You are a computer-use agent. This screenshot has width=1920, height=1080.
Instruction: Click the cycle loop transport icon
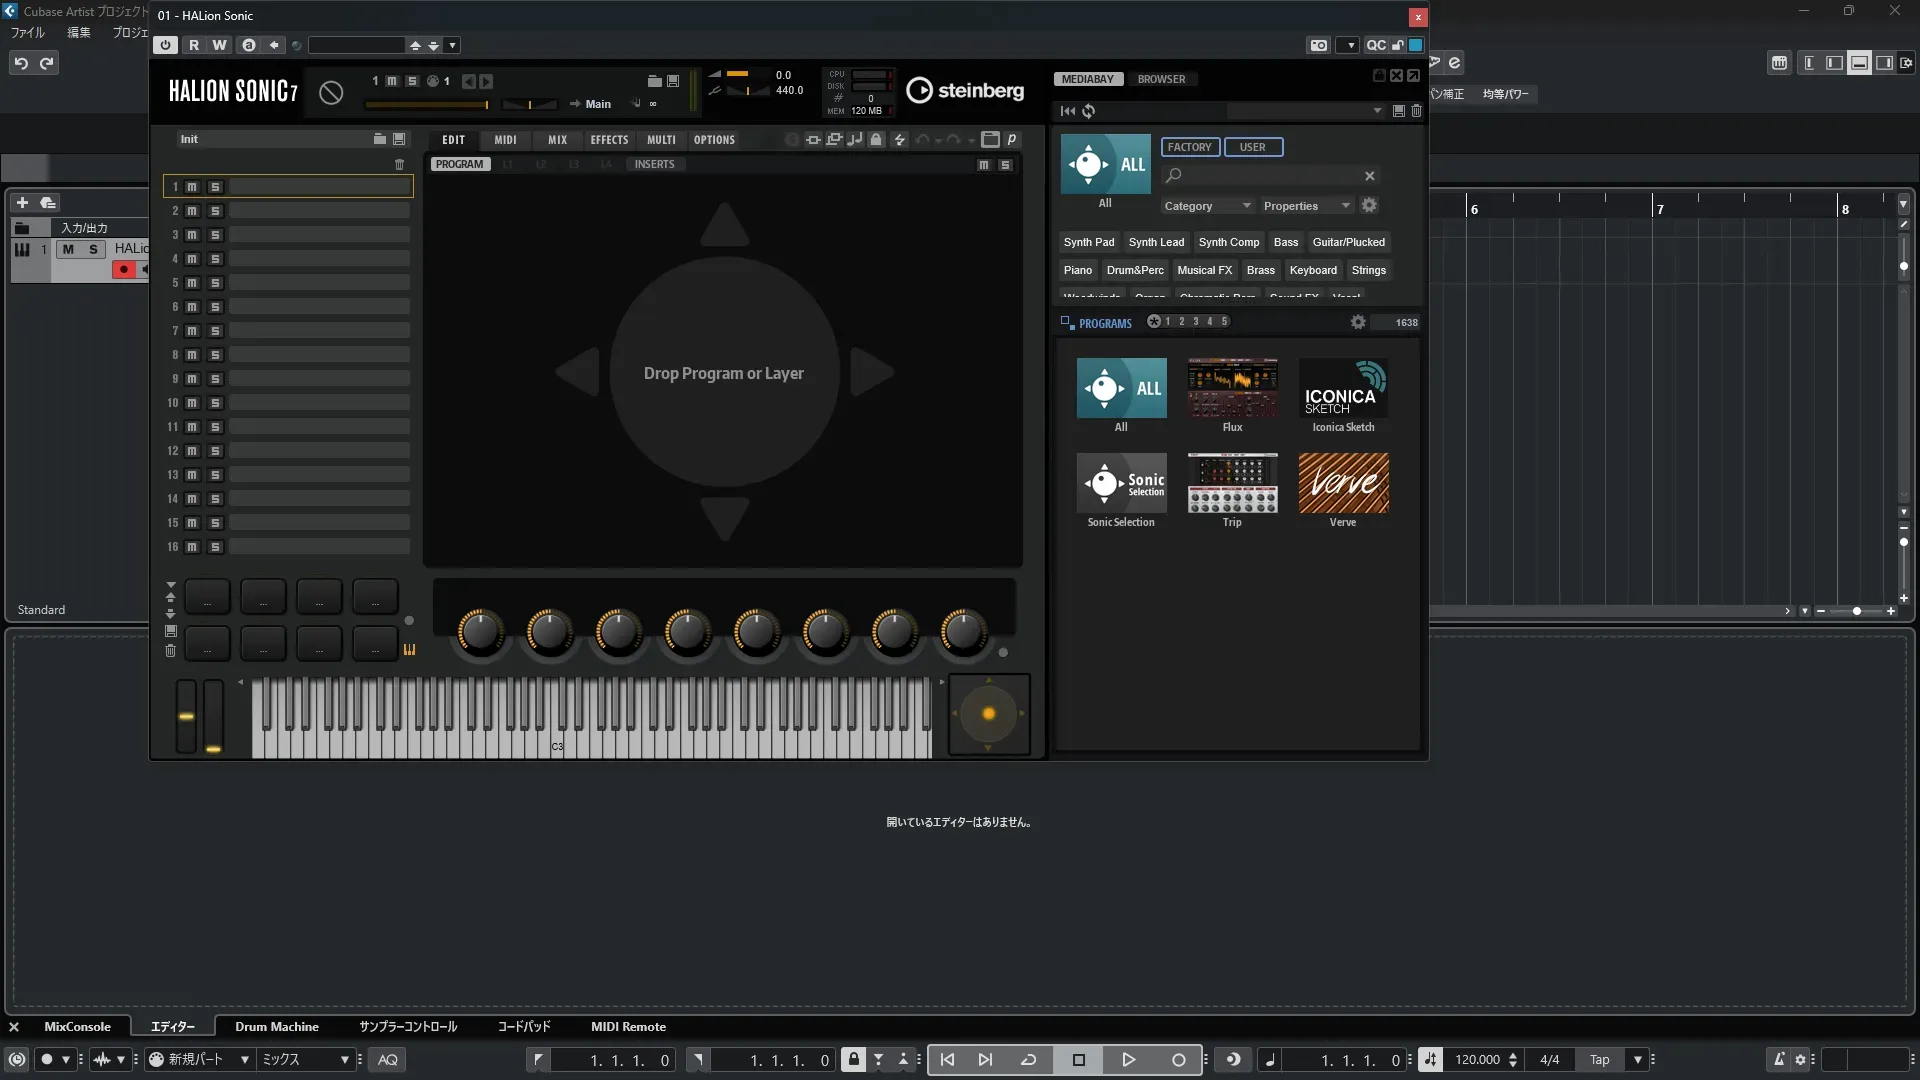pos(1028,1060)
